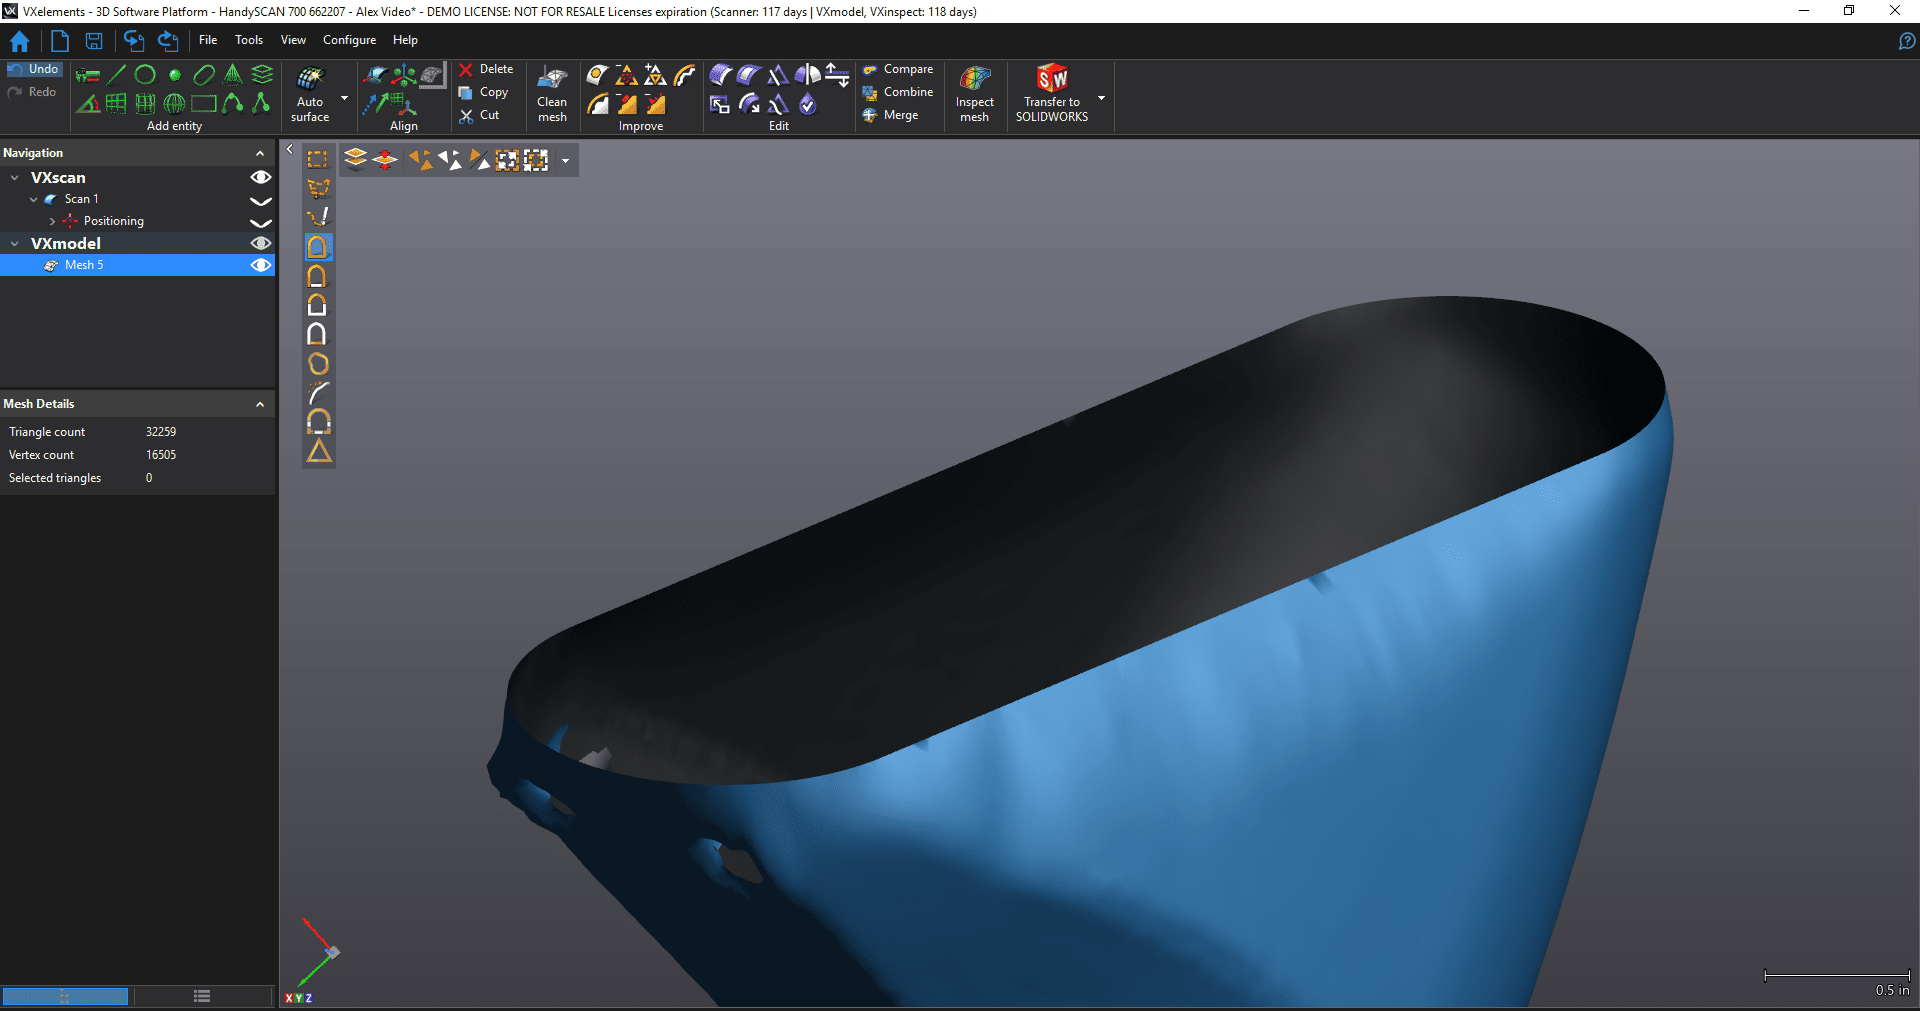Select the rectangle selection tool
1920x1011 pixels.
click(x=318, y=160)
